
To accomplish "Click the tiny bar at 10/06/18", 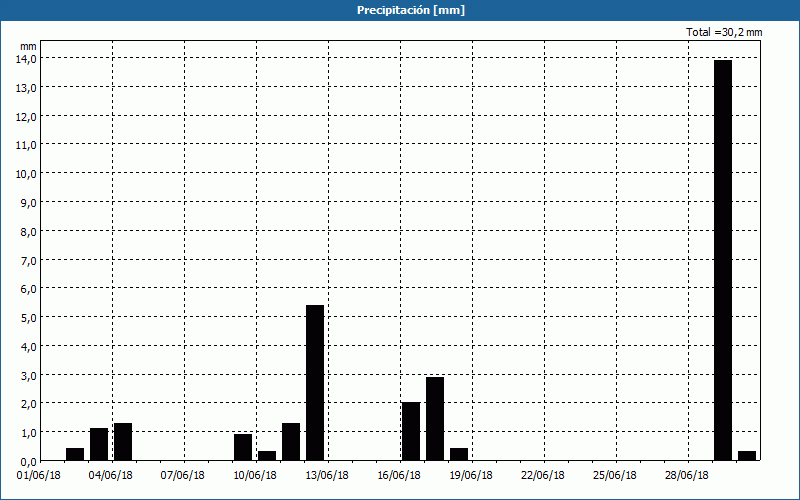I will coord(267,456).
